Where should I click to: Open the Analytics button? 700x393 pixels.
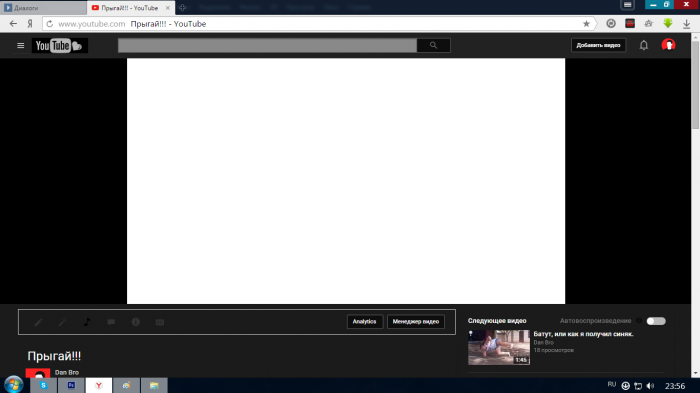click(x=364, y=322)
